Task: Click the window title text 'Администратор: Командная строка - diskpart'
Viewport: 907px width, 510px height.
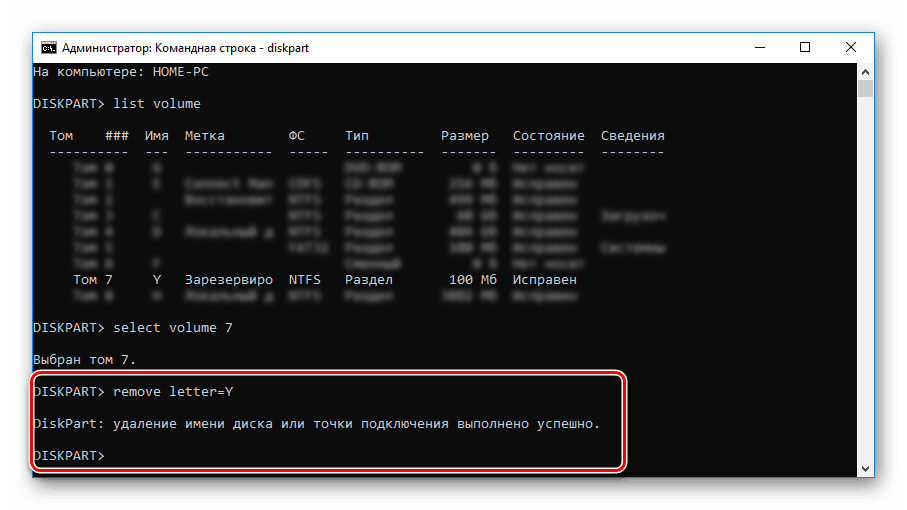Action: 185,48
